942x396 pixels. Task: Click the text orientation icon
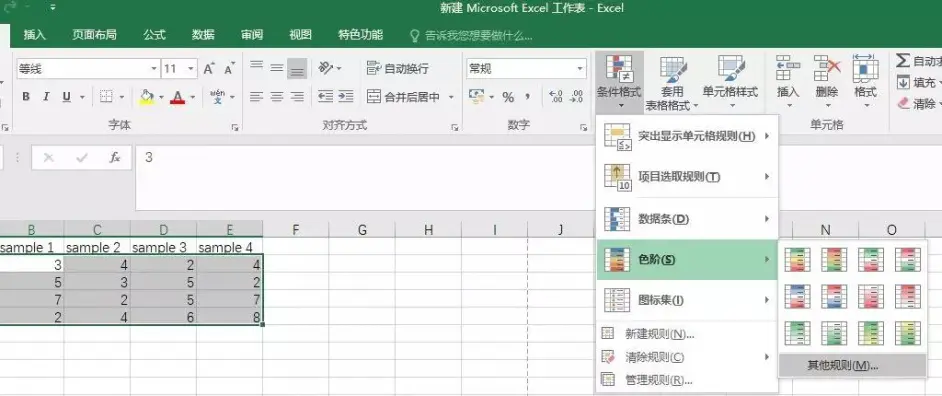pyautogui.click(x=326, y=69)
